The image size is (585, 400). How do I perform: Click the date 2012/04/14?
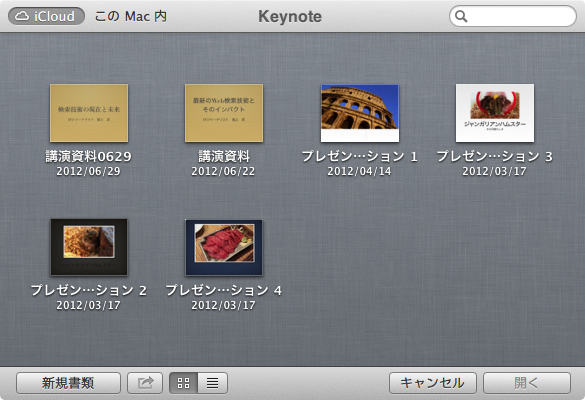point(359,171)
